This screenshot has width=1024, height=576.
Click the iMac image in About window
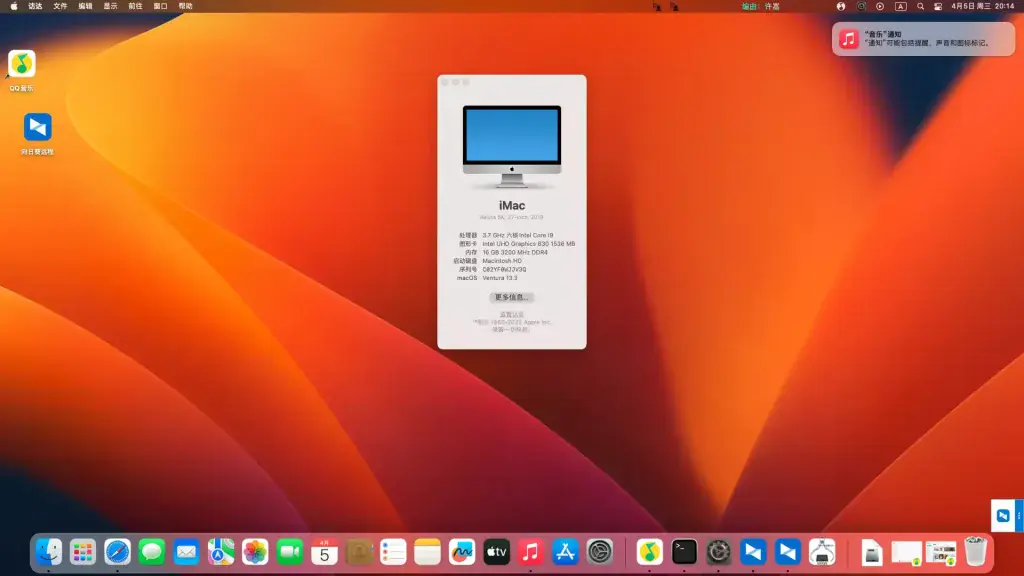tap(512, 147)
